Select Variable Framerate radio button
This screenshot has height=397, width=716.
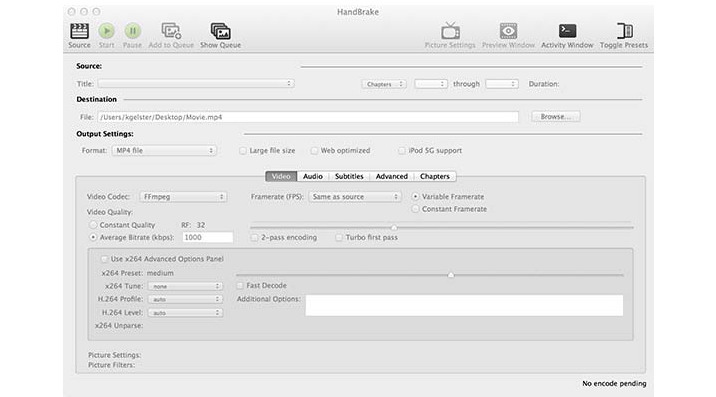(415, 196)
